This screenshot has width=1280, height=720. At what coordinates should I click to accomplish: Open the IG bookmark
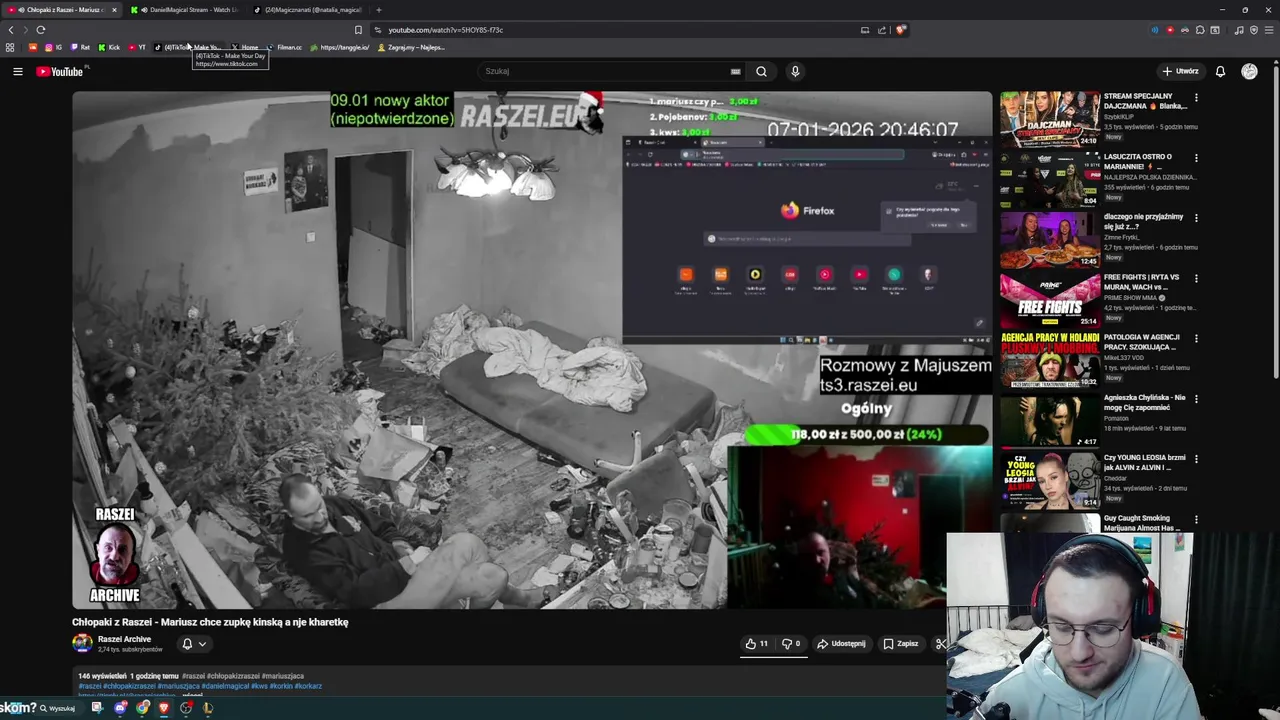tap(53, 47)
